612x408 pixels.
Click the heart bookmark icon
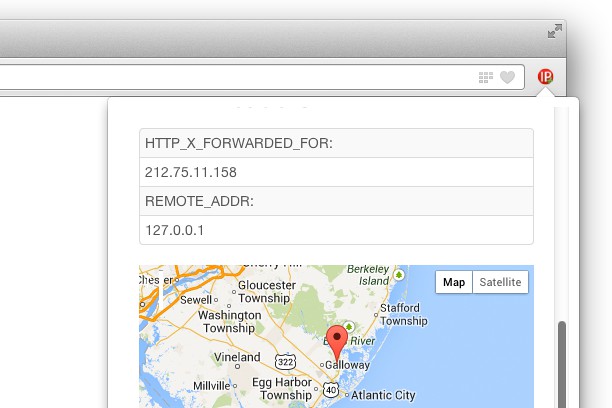pyautogui.click(x=507, y=77)
